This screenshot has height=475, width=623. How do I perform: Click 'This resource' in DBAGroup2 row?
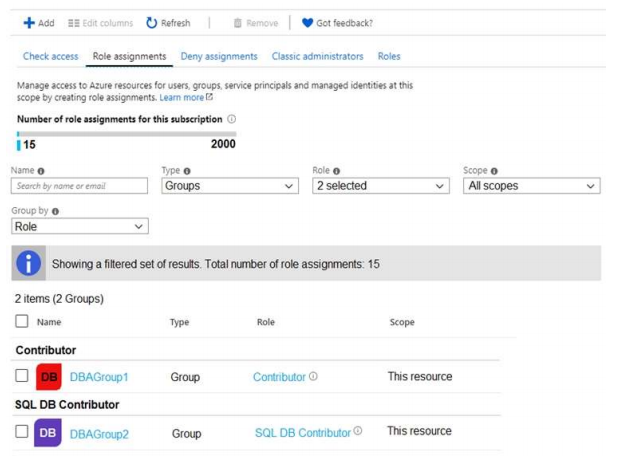coord(420,431)
